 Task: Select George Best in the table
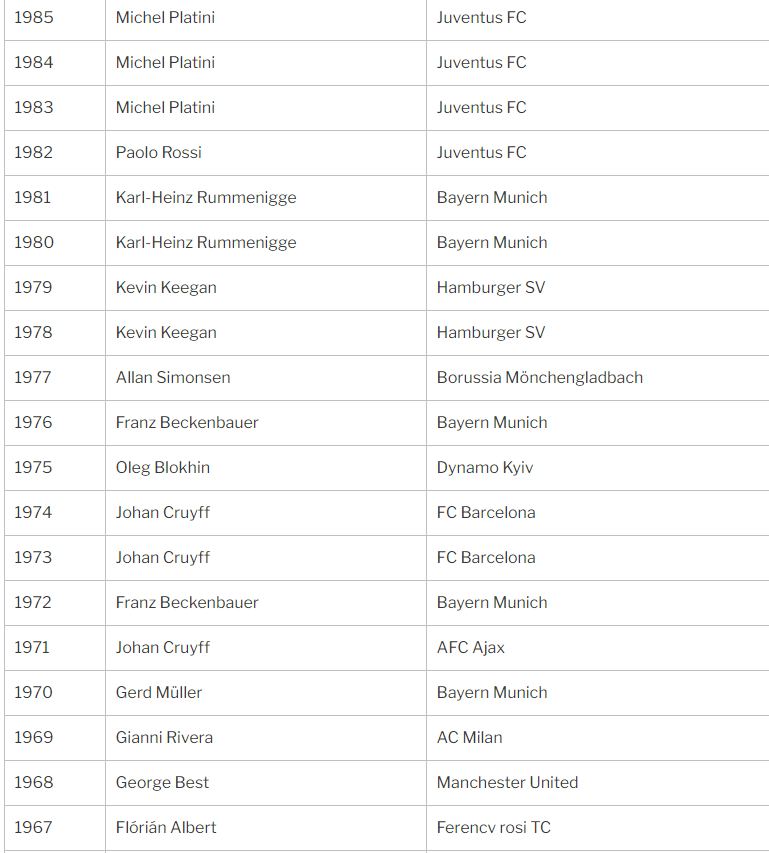coord(162,783)
